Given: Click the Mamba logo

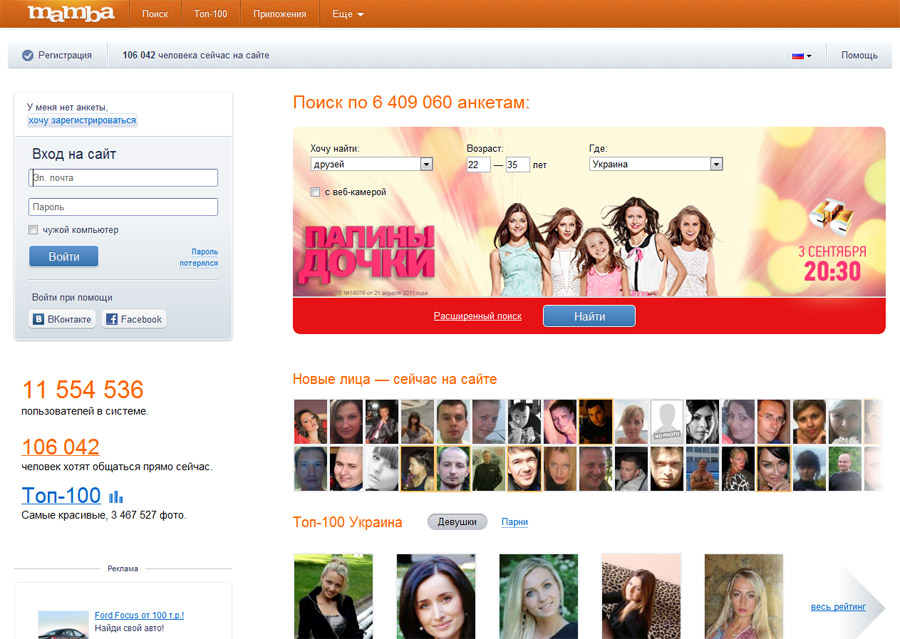Looking at the screenshot, I should [x=70, y=14].
